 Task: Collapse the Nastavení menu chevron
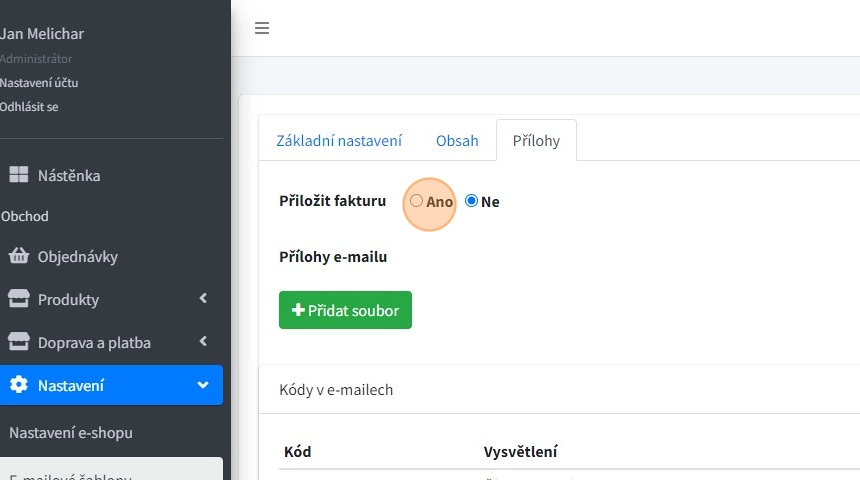point(203,385)
